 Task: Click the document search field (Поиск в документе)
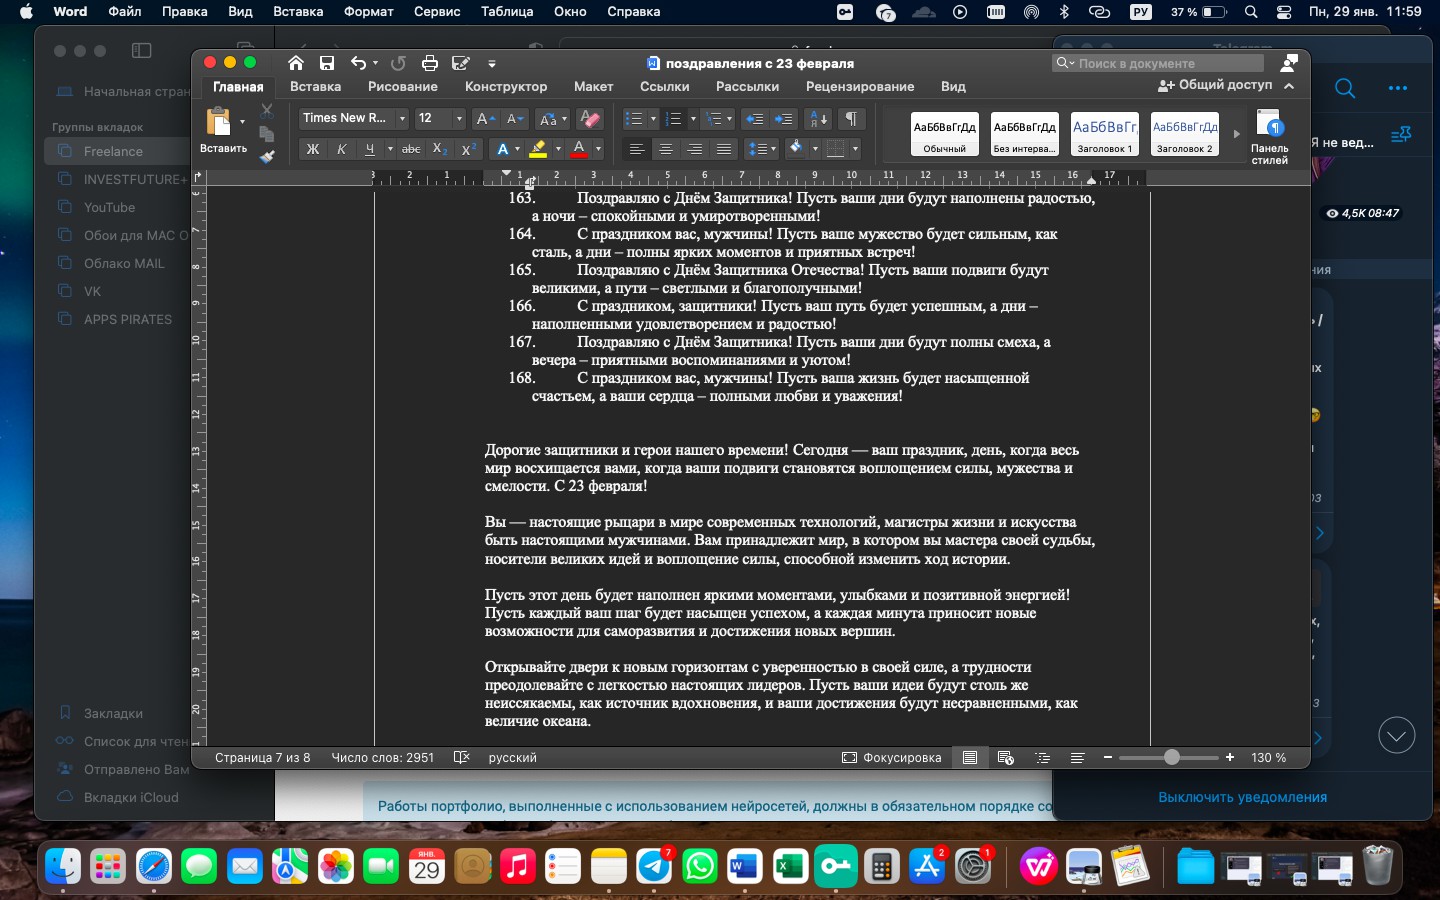click(1158, 63)
